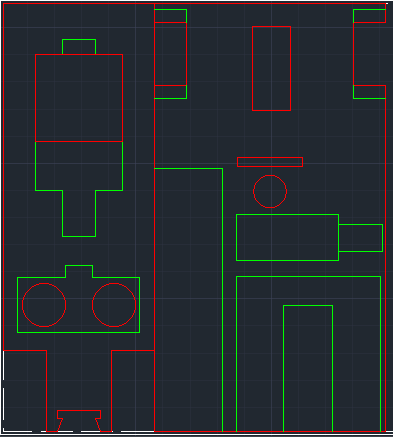Select the red left step block at bottom left

click(x=25, y=391)
